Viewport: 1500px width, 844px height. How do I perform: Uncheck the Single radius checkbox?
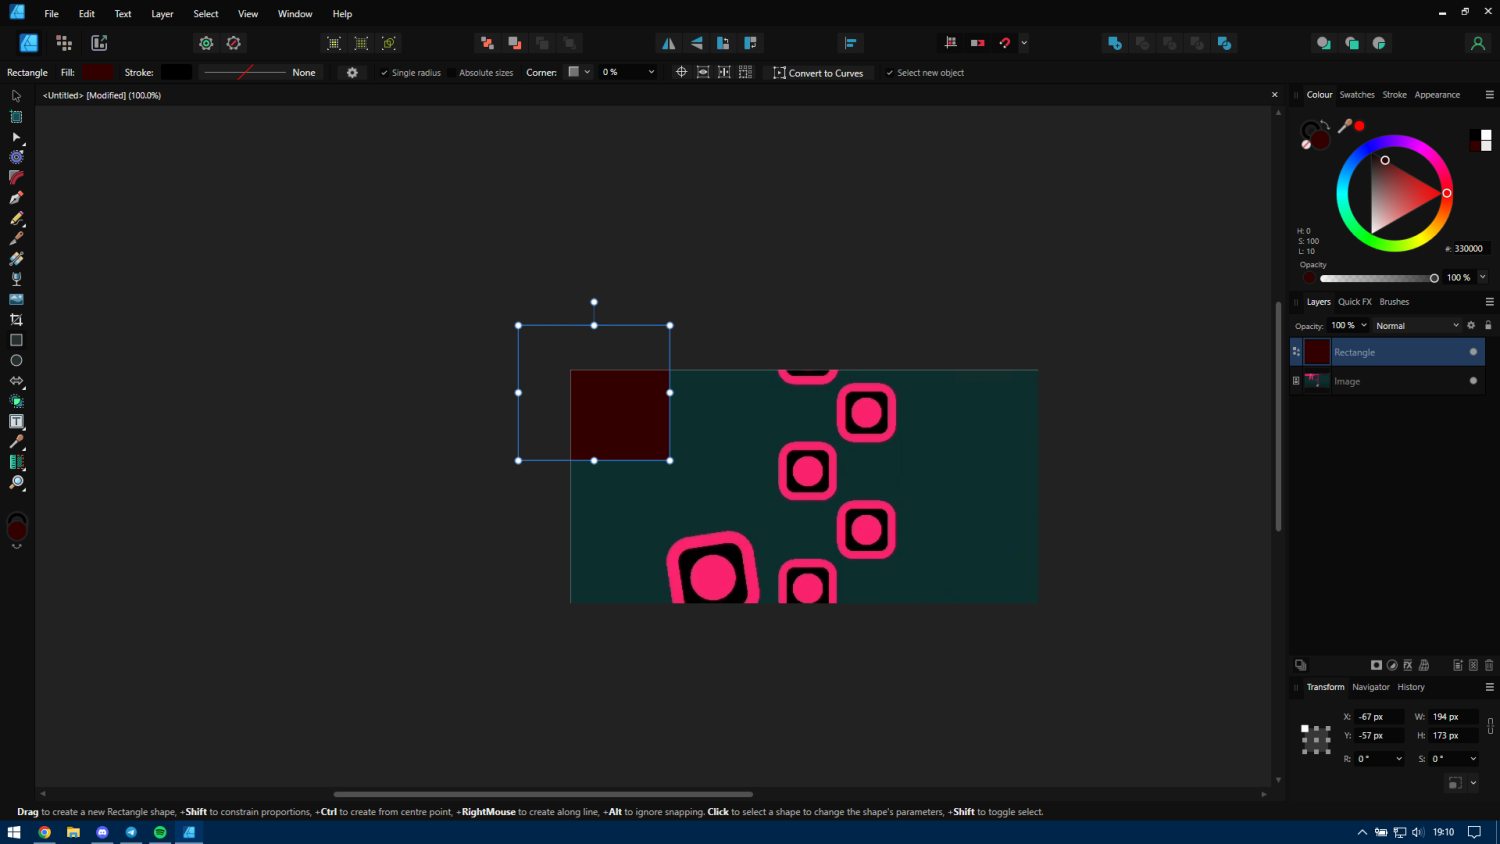click(x=384, y=73)
